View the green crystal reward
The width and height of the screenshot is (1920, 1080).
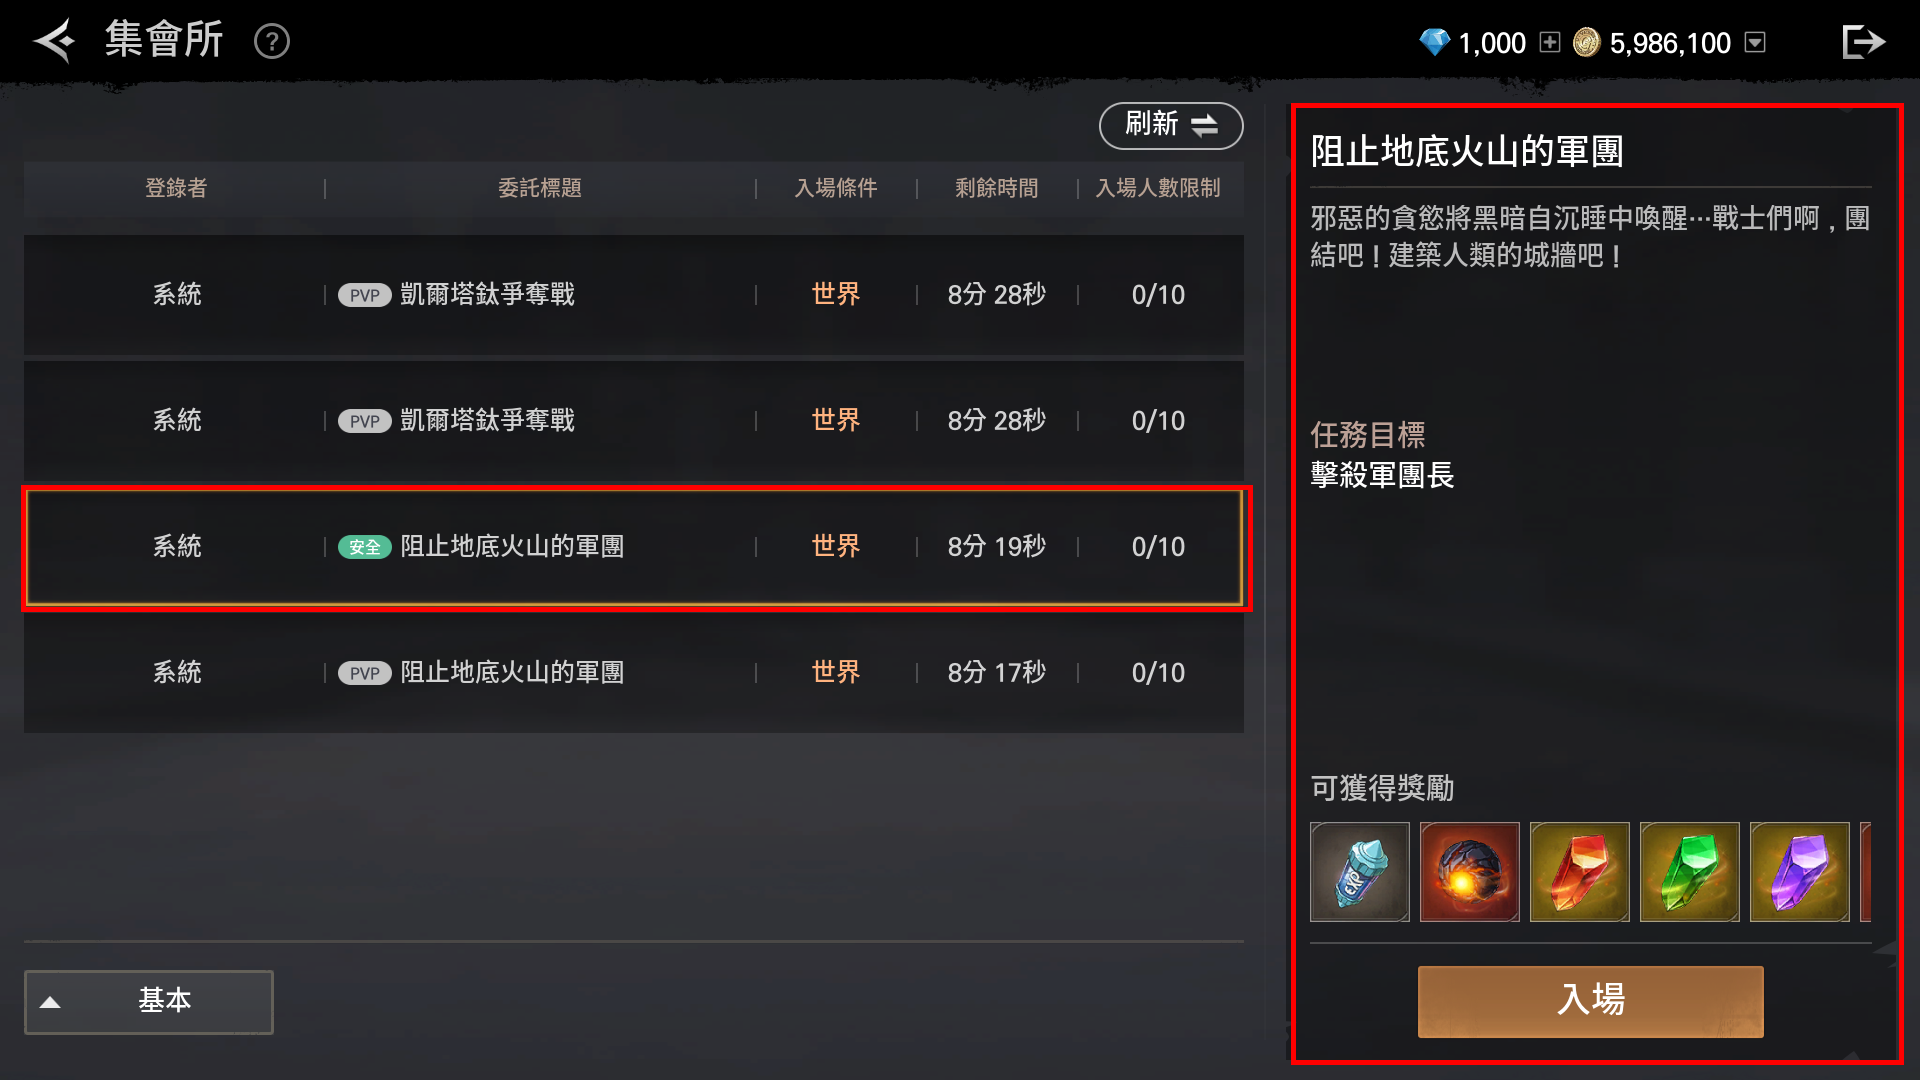(x=1690, y=871)
